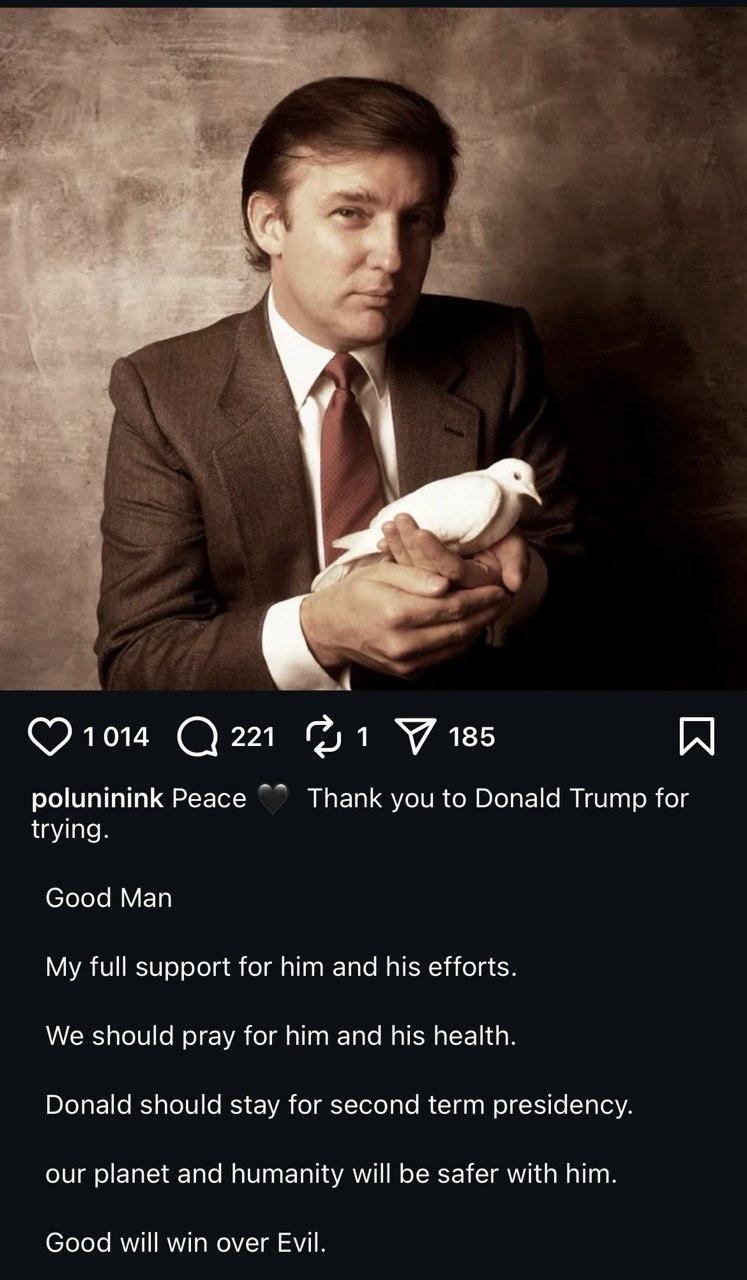This screenshot has width=747, height=1280.
Task: Tap the 185 shares count
Action: [x=472, y=737]
